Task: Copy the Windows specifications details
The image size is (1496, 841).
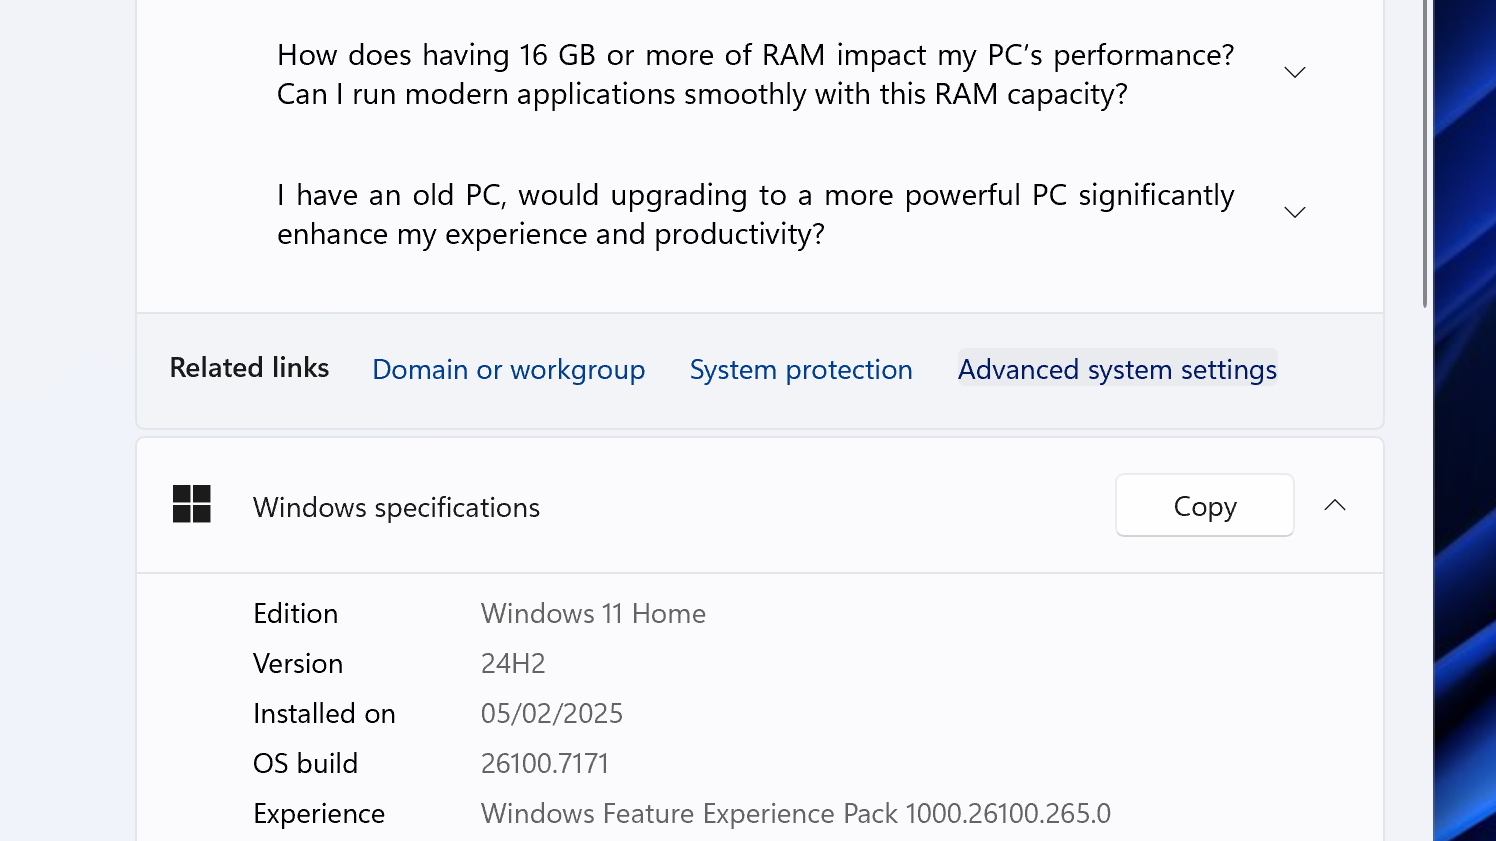Action: 1204,505
